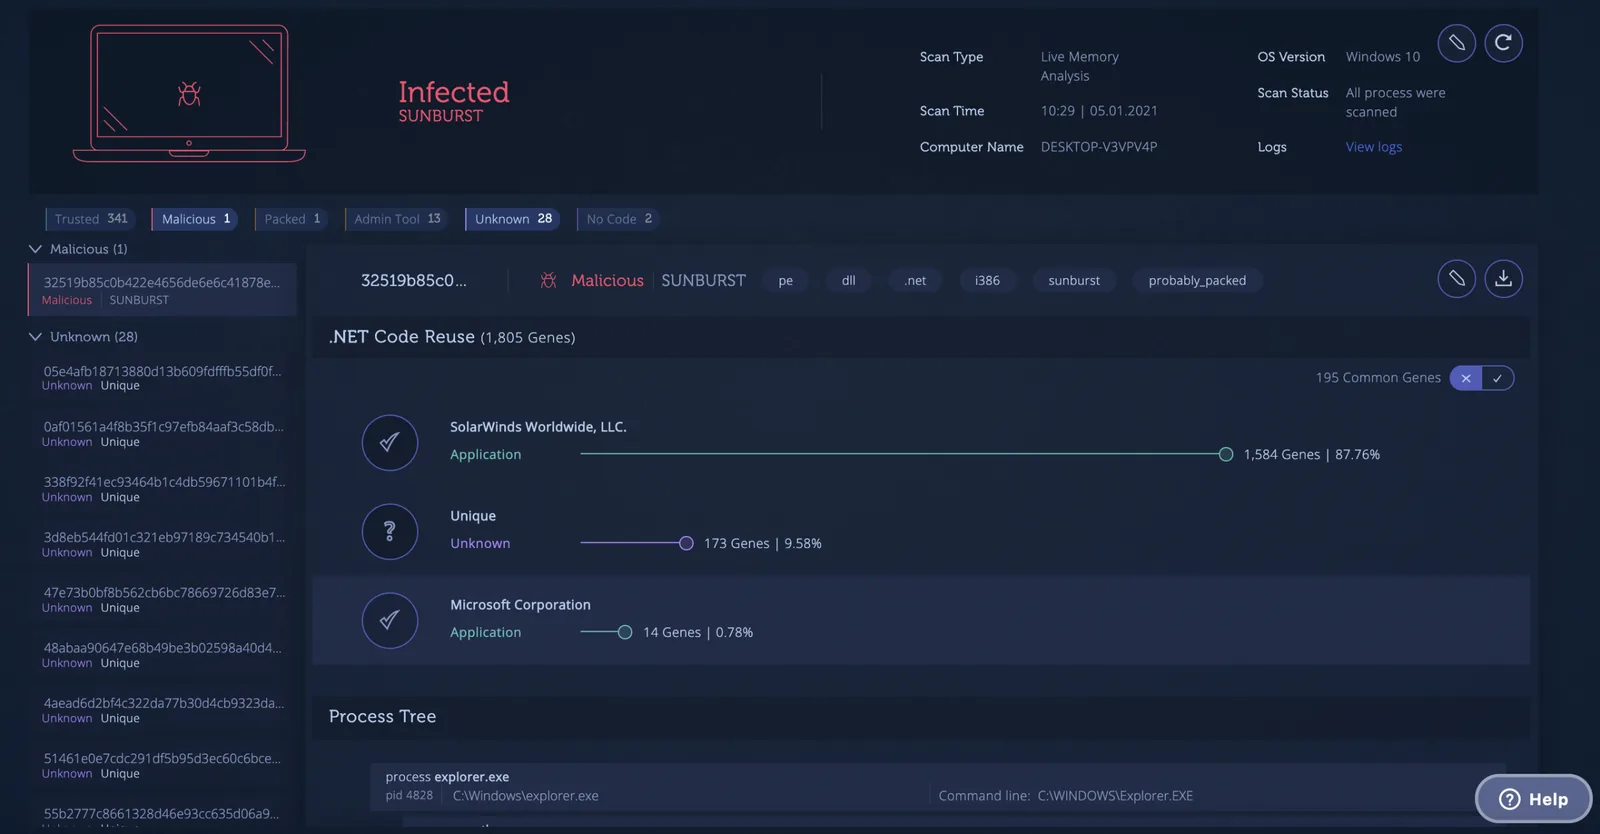The width and height of the screenshot is (1600, 834).
Task: Click the Unique question mark circle icon
Action: coord(390,531)
